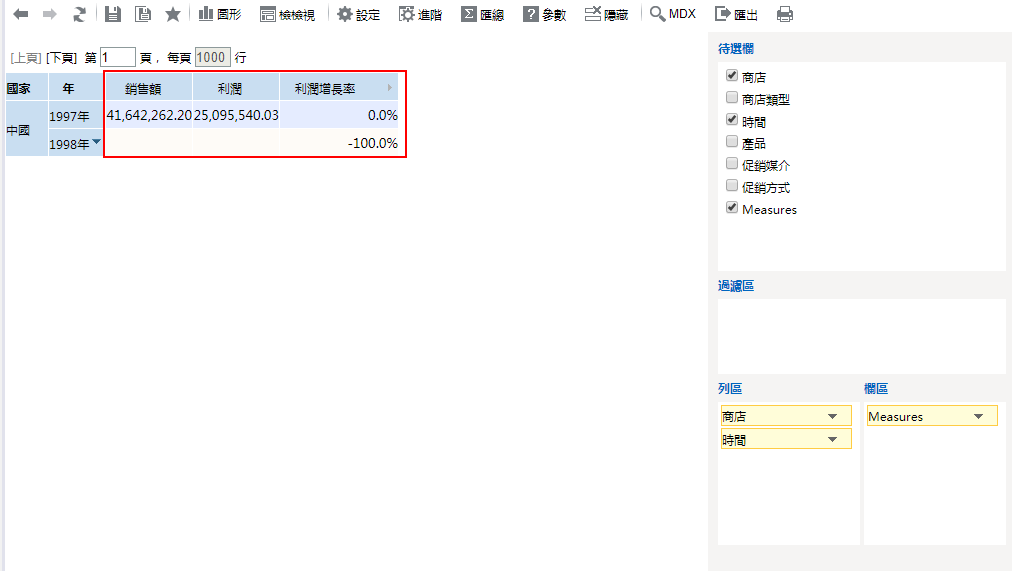Click the page number input field
Viewport: 1012px width, 571px height.
pyautogui.click(x=117, y=57)
